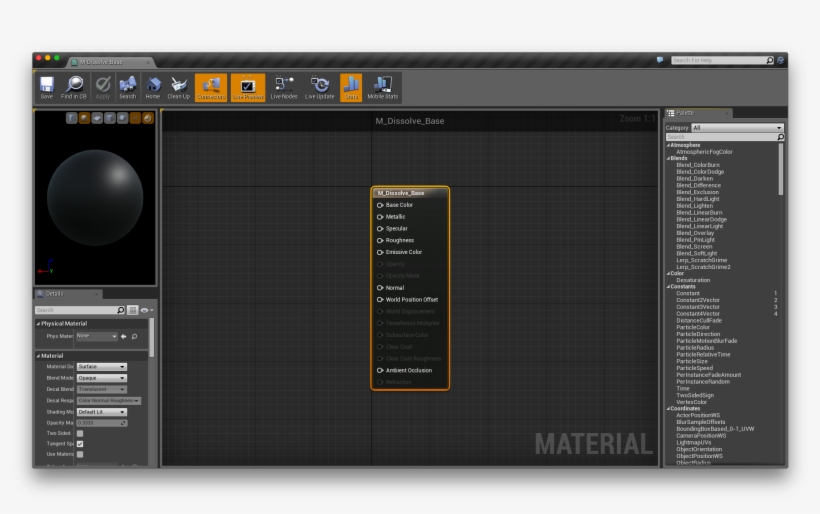The height and width of the screenshot is (514, 820).
Task: Select AtmosphericFogColor in Palette
Action: pyautogui.click(x=704, y=152)
